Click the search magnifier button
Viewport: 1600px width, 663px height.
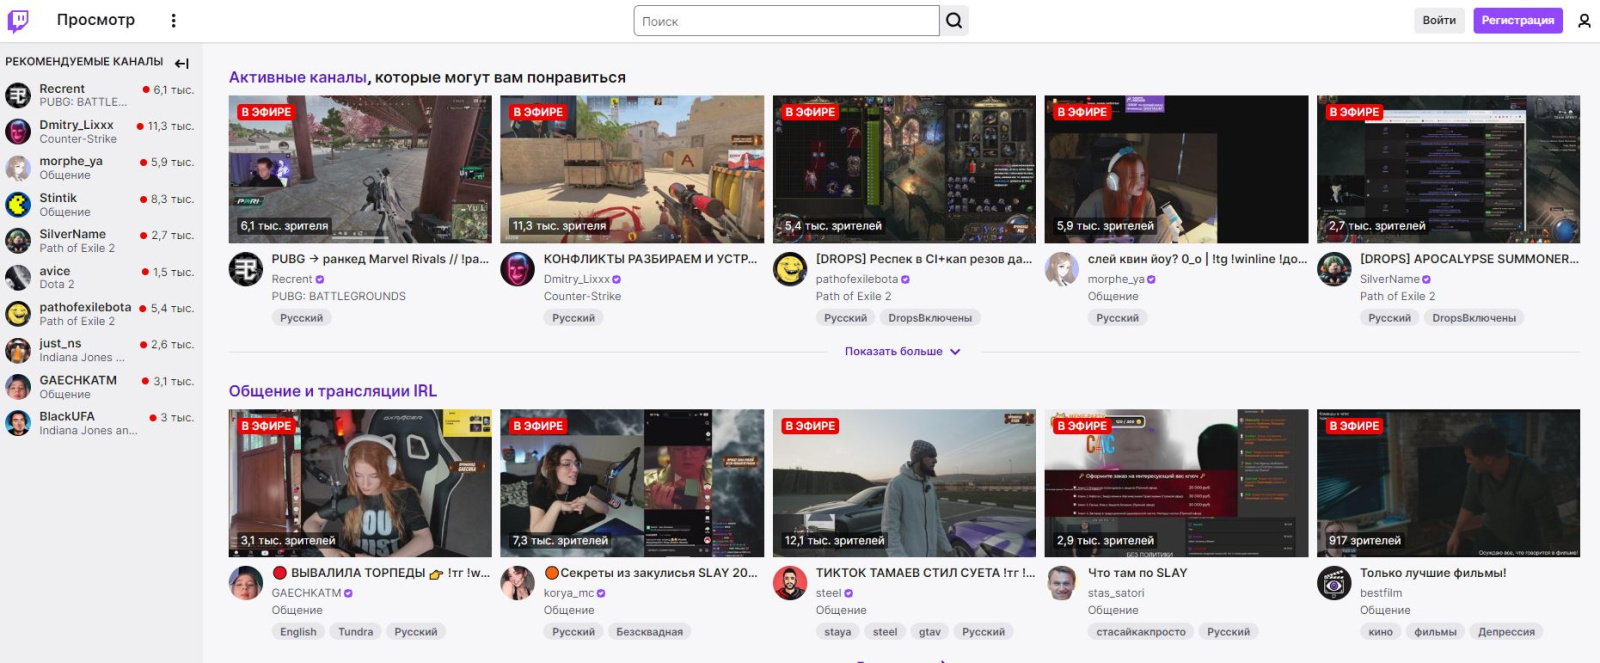click(954, 20)
